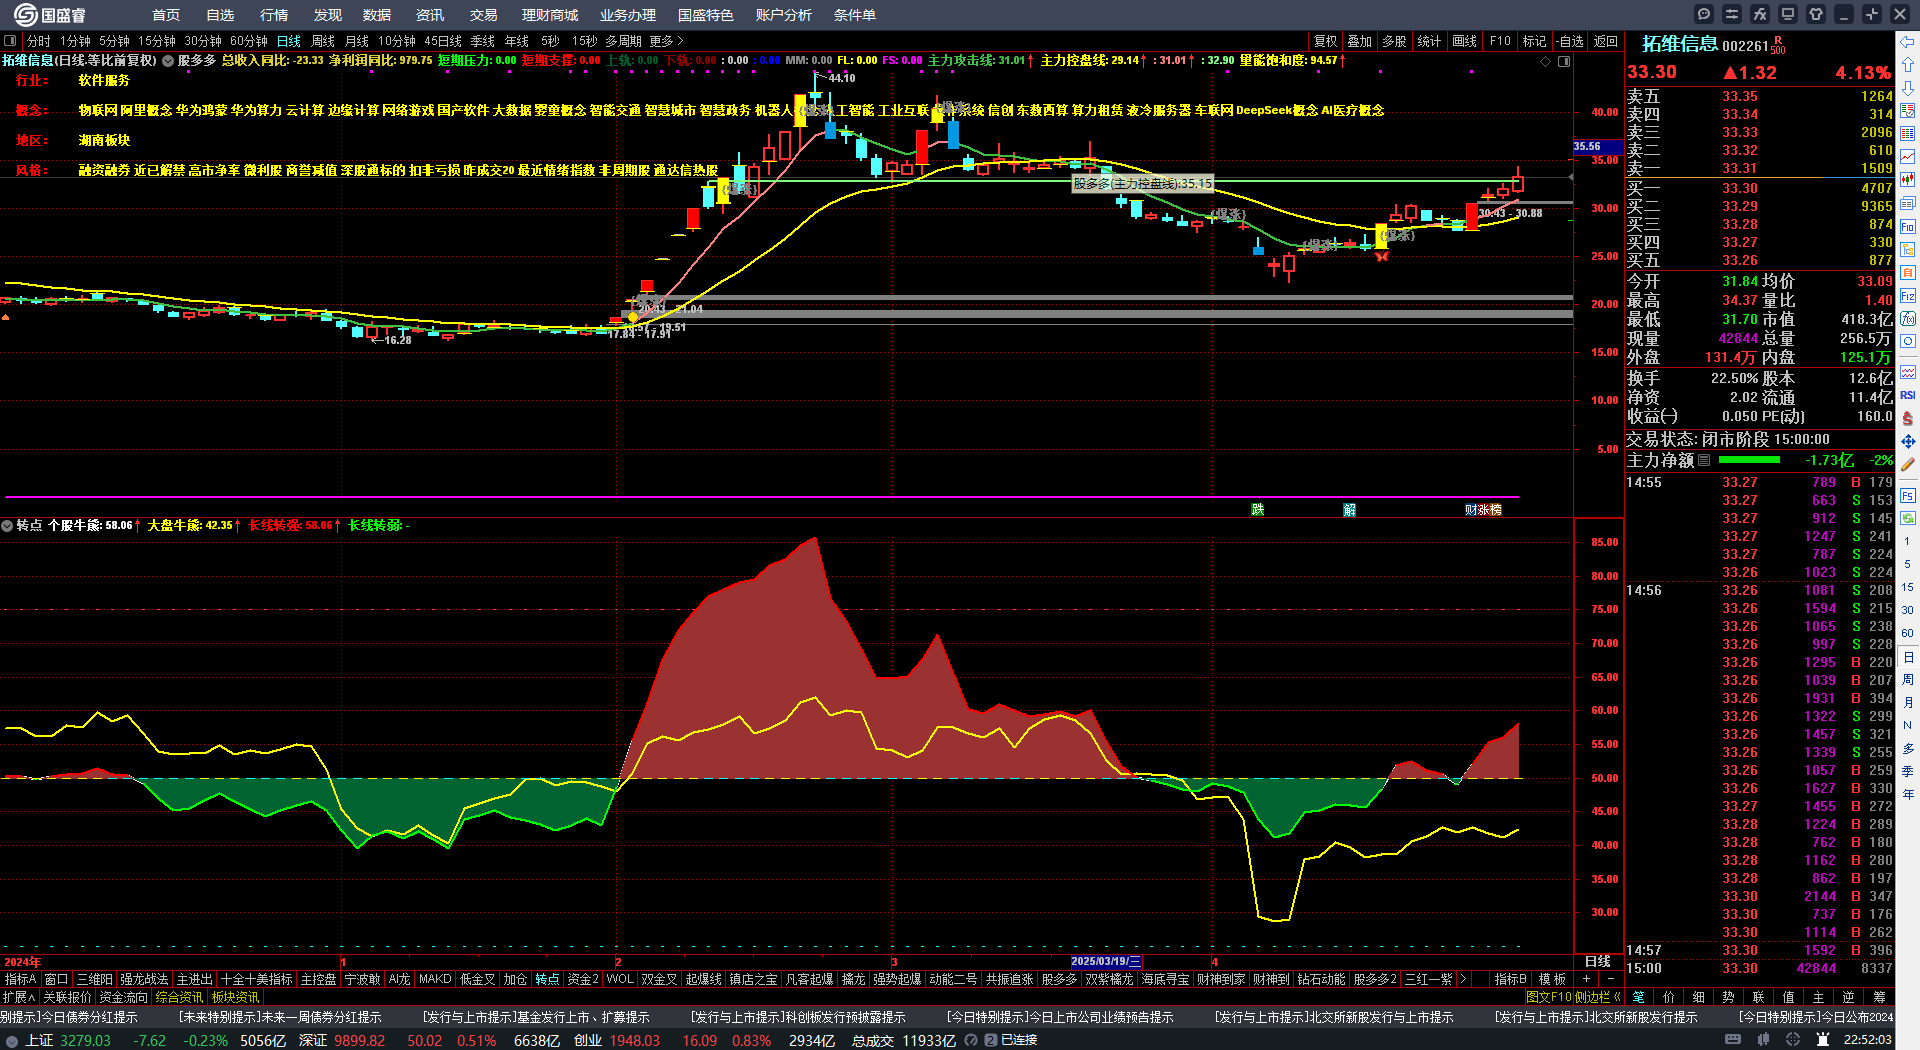Click the 2025/03/19 date marker on time axis
Screen dimensions: 1920x1050
tap(1106, 961)
